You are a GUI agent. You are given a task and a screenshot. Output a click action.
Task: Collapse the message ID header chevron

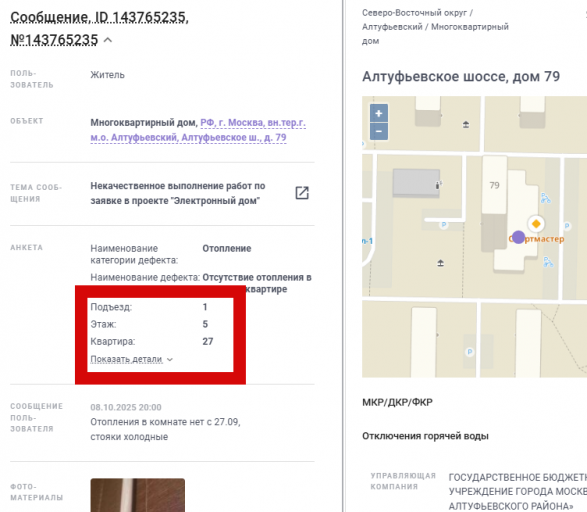[x=108, y=40]
